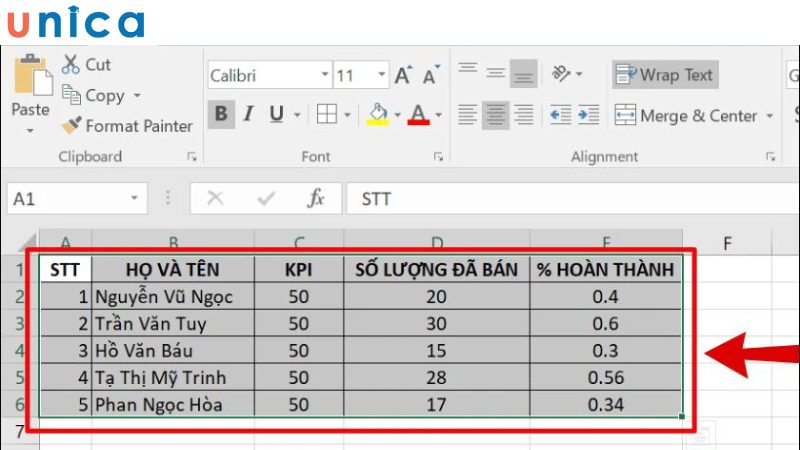Select row 7 header
Screen dimensions: 800x450
click(x=19, y=432)
